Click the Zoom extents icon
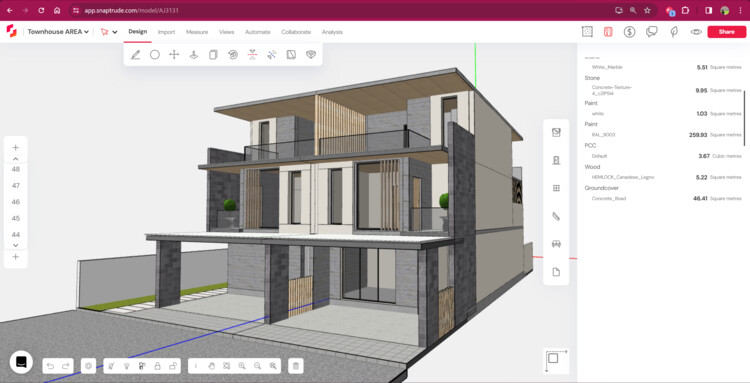750x383 pixels. (x=227, y=366)
